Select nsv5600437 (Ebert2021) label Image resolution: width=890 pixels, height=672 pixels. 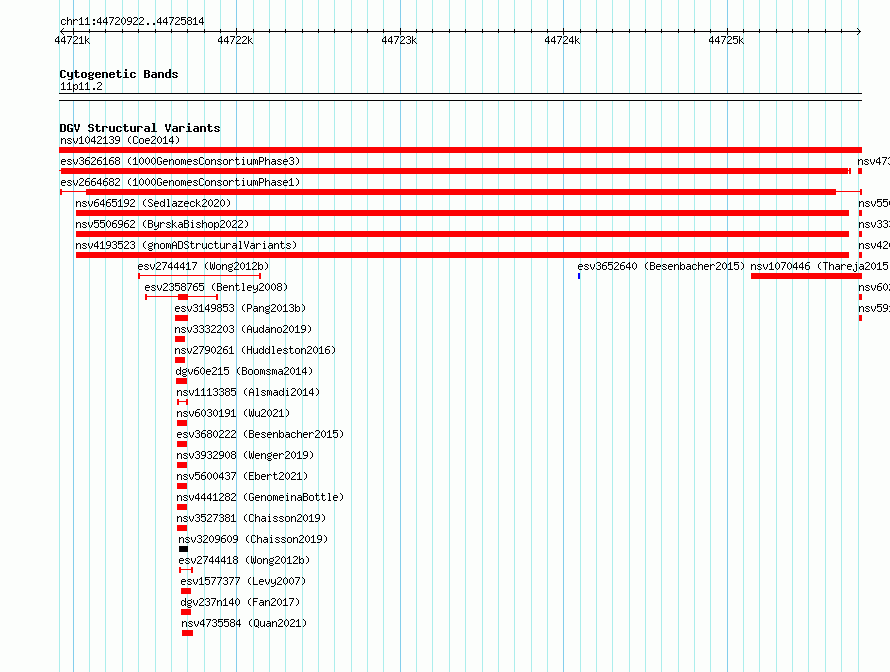pyautogui.click(x=242, y=476)
